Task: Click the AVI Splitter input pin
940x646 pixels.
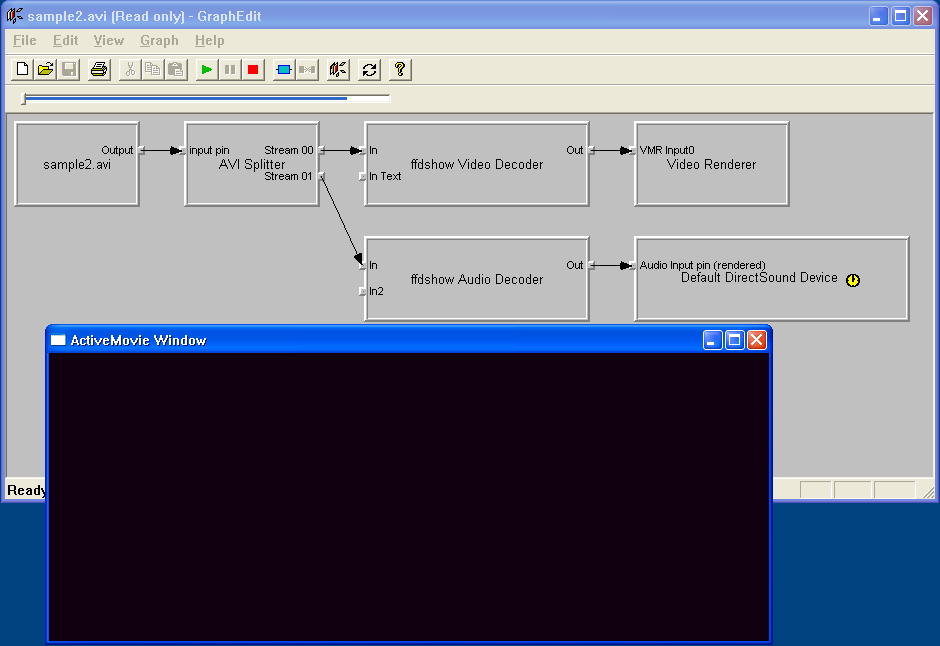Action: point(182,150)
